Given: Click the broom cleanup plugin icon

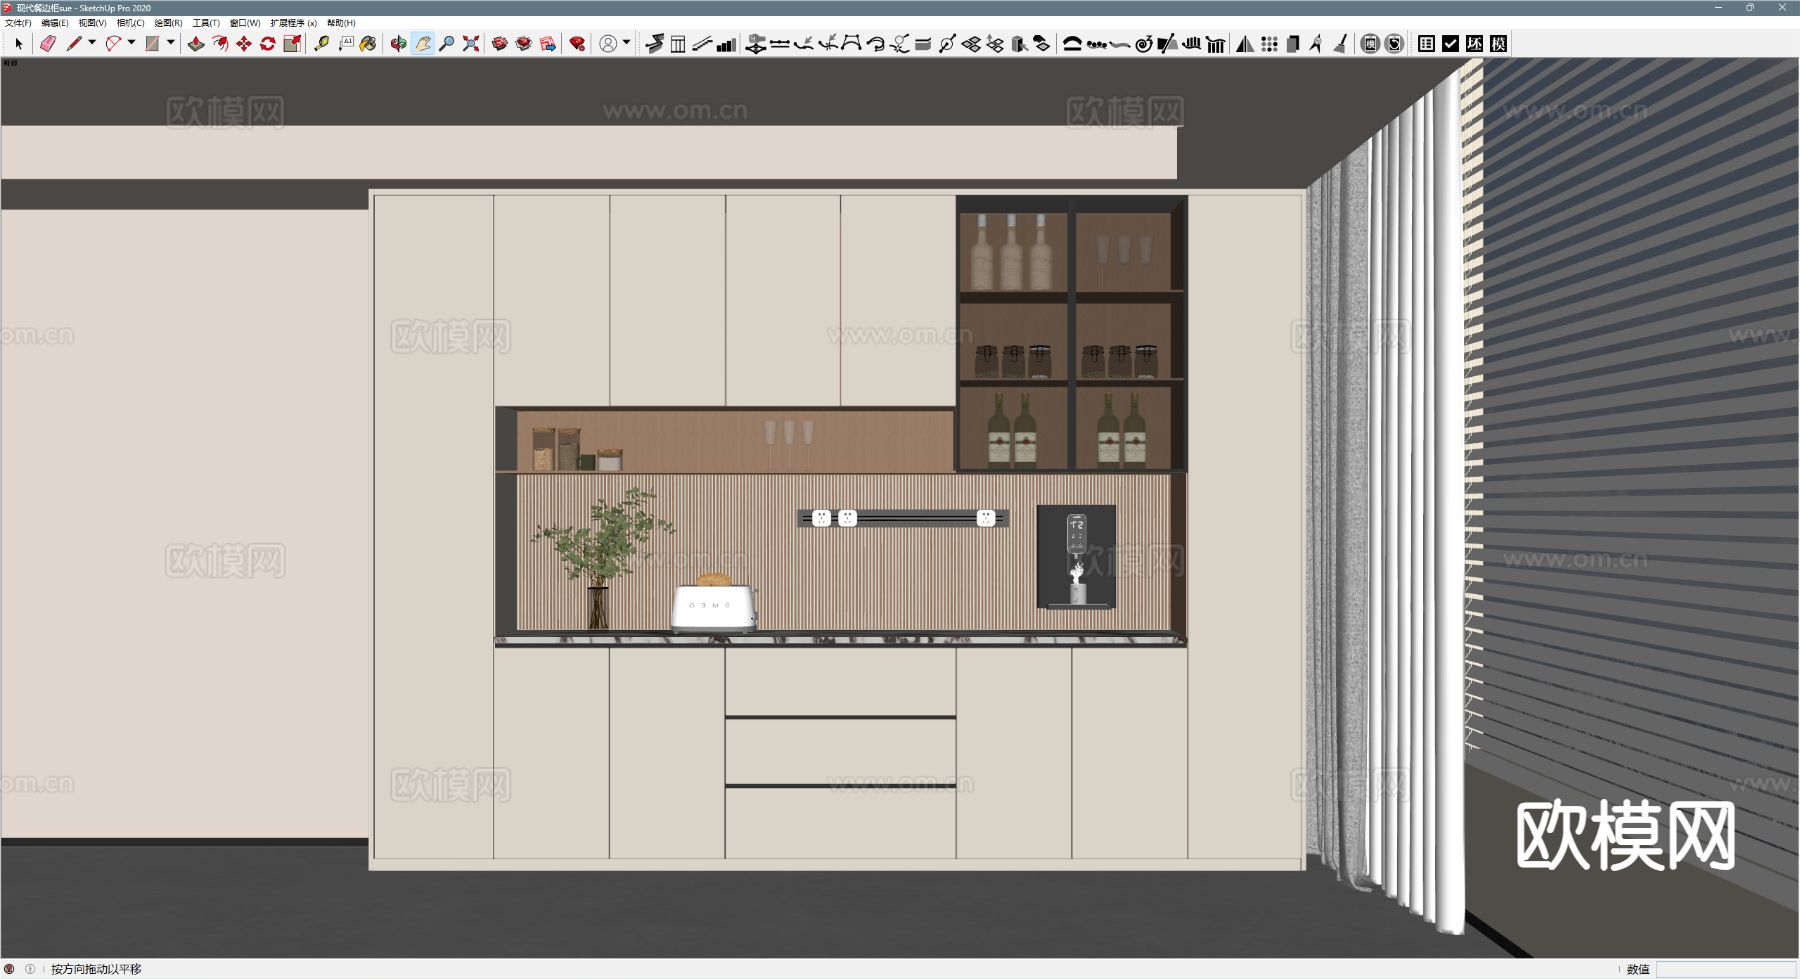Looking at the screenshot, I should point(1341,43).
